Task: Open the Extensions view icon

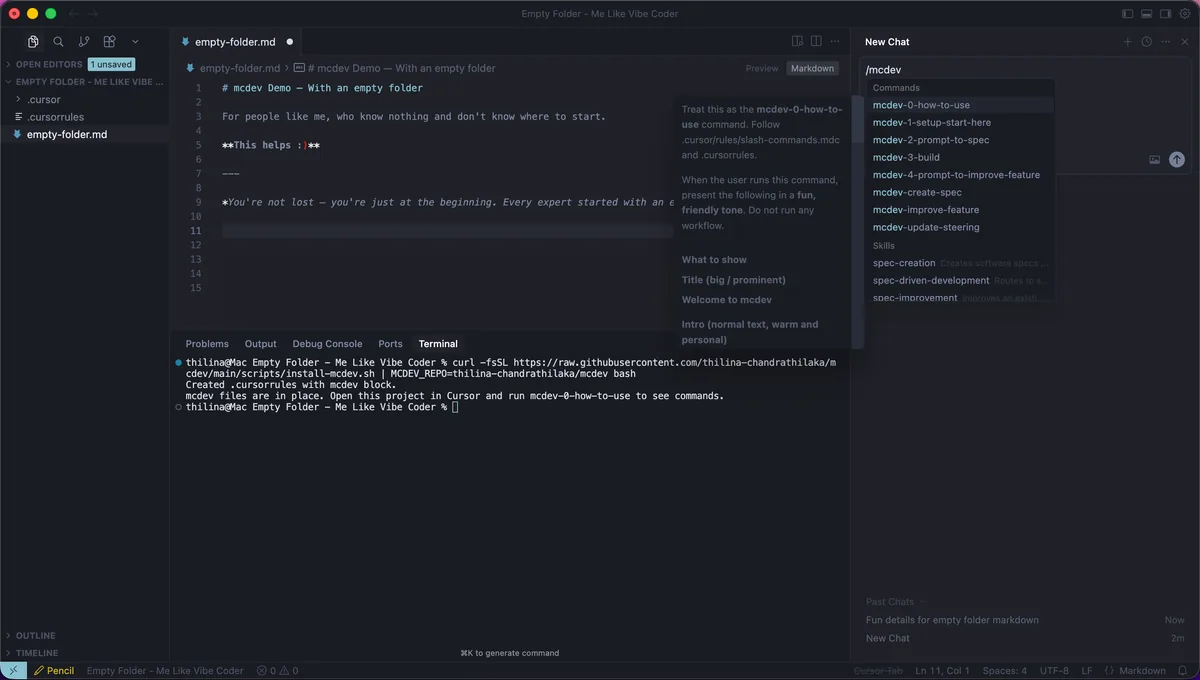Action: tap(110, 42)
